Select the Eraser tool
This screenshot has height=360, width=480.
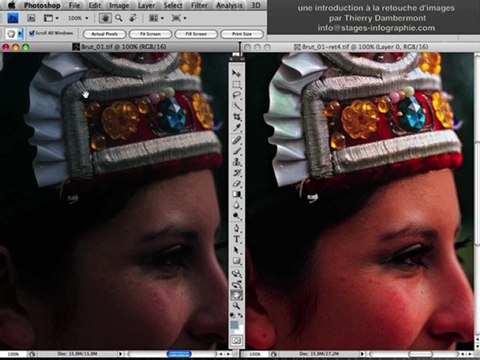pyautogui.click(x=236, y=184)
